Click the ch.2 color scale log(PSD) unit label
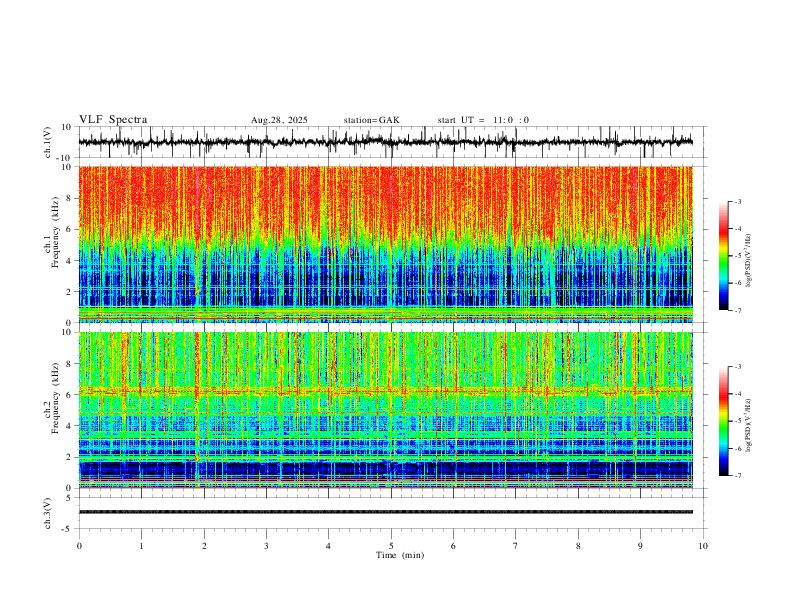The height and width of the screenshot is (612, 792). pyautogui.click(x=749, y=426)
